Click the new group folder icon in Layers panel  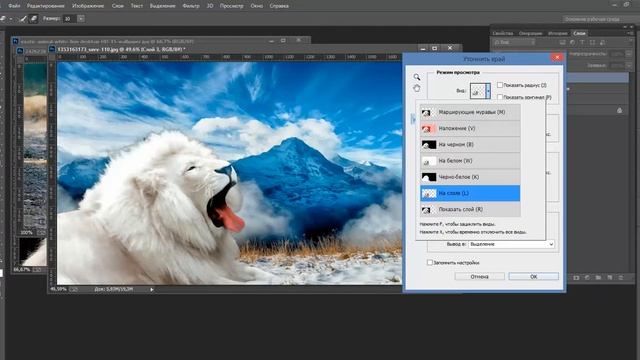pyautogui.click(x=598, y=278)
